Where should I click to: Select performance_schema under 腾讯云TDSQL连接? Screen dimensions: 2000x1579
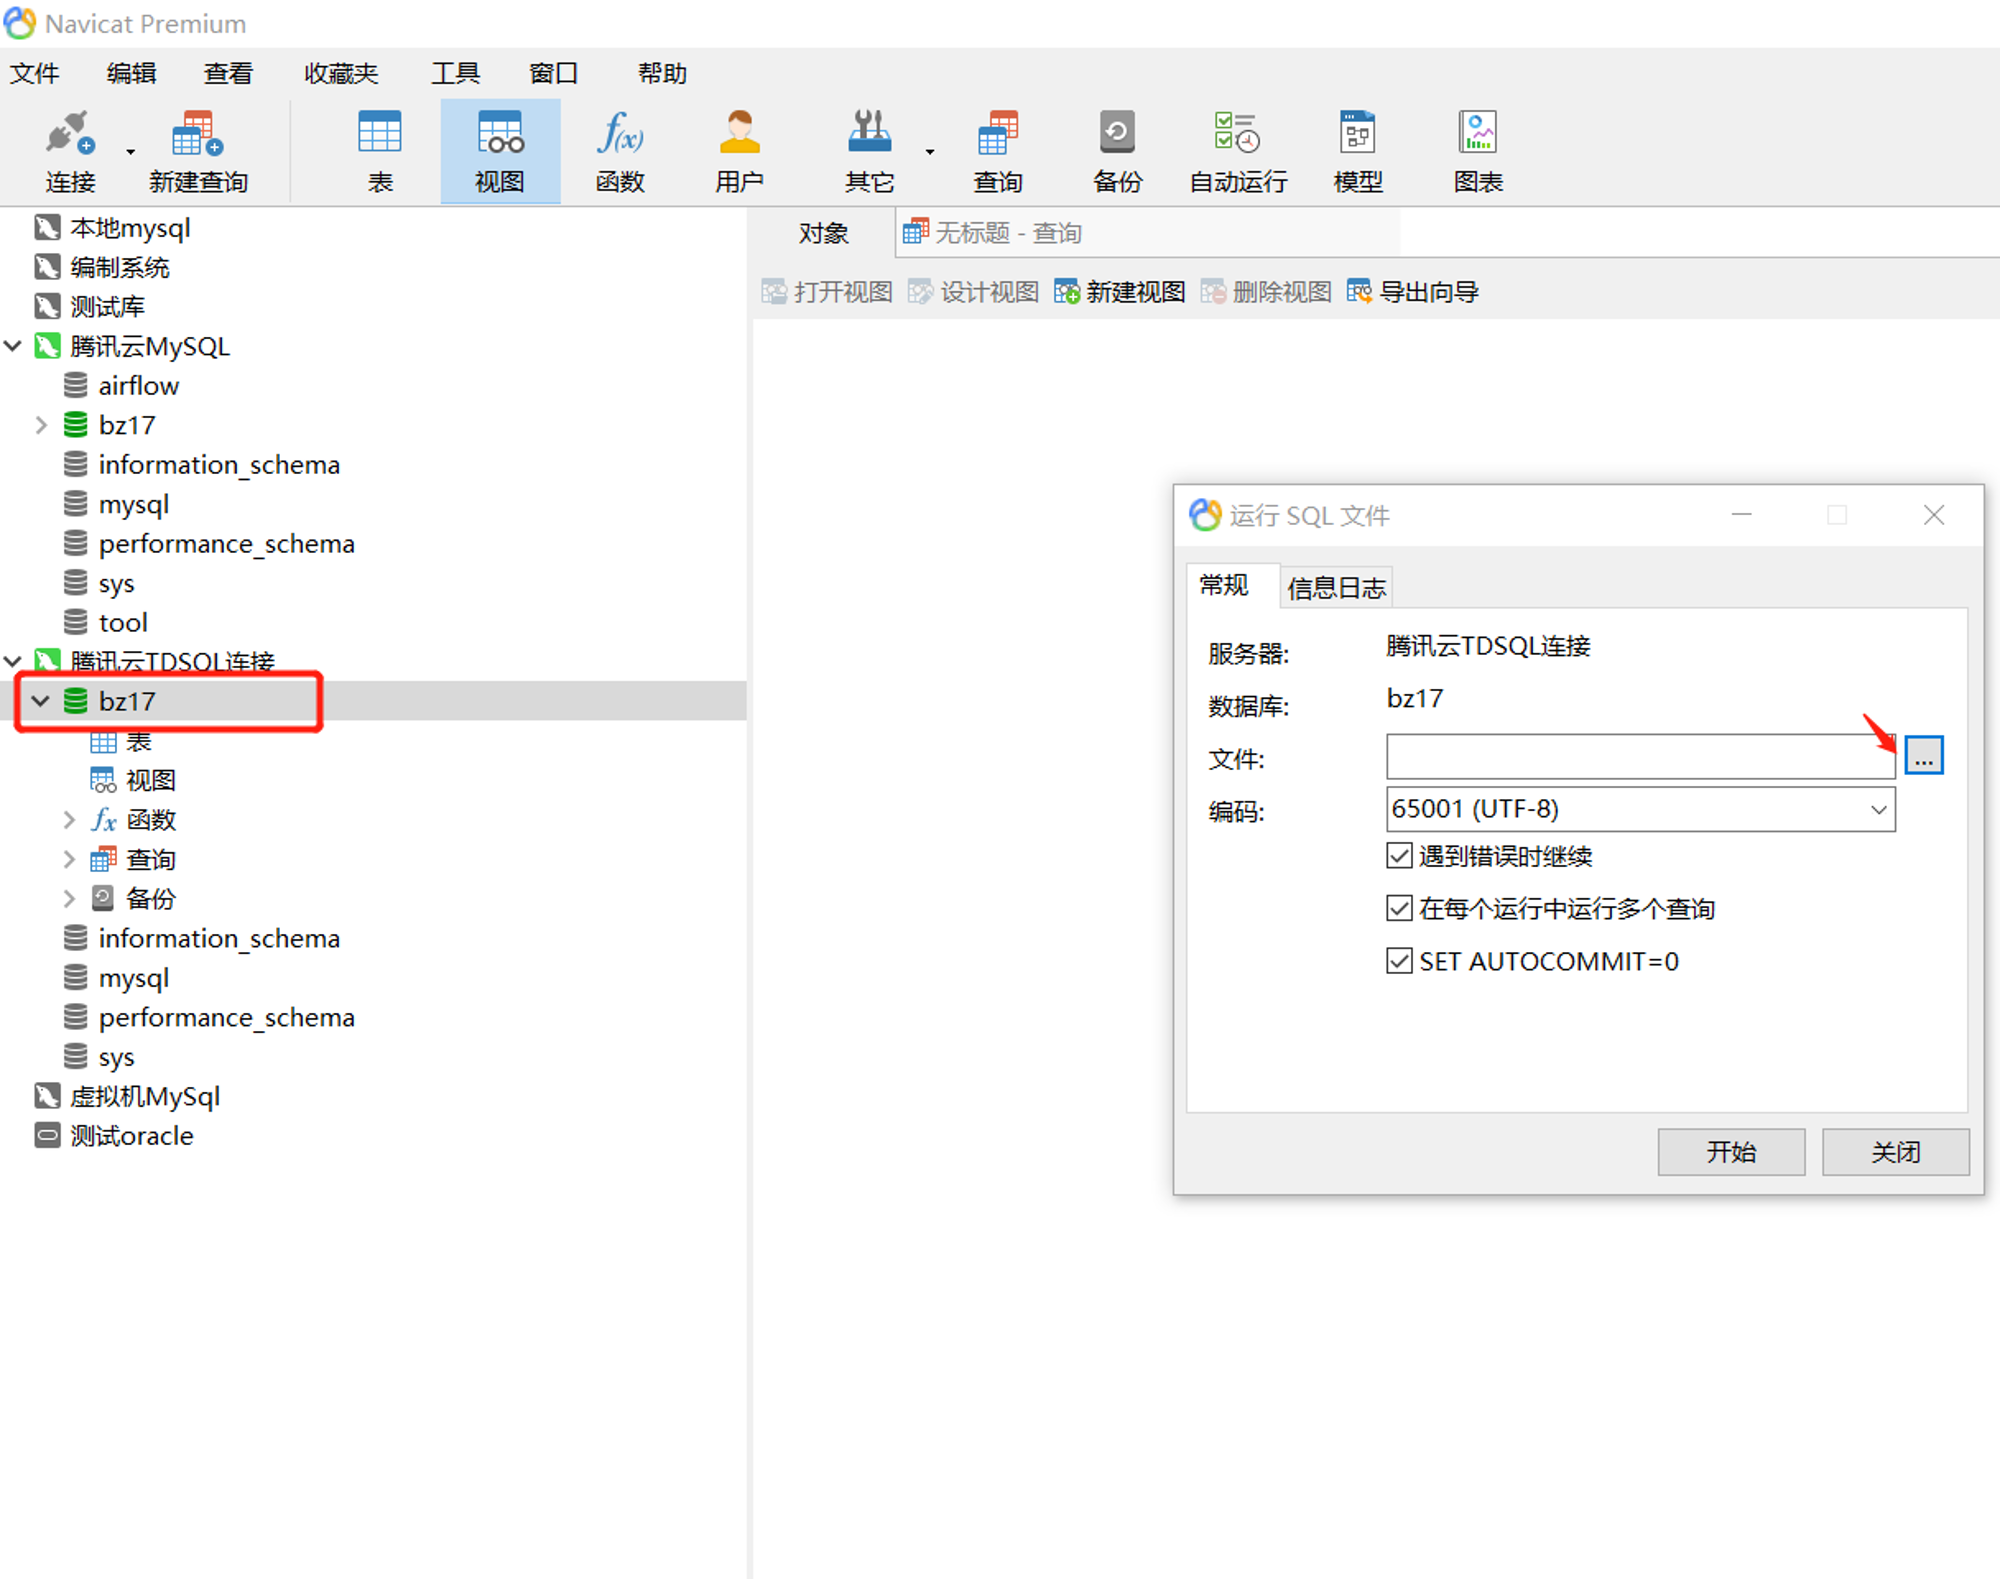(x=226, y=1017)
